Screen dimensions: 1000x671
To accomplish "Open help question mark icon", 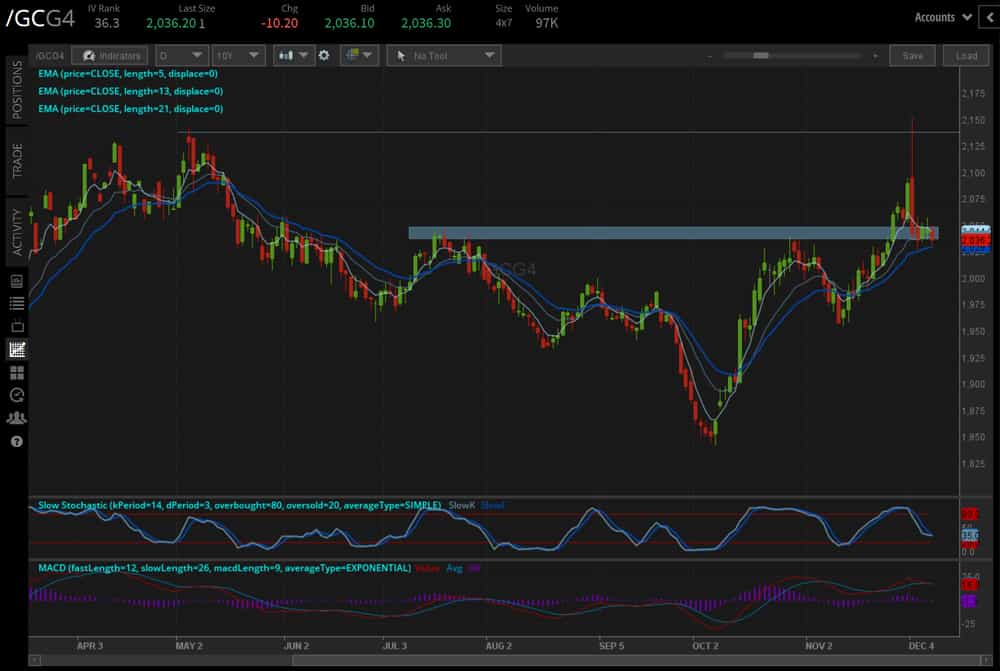I will click(17, 441).
